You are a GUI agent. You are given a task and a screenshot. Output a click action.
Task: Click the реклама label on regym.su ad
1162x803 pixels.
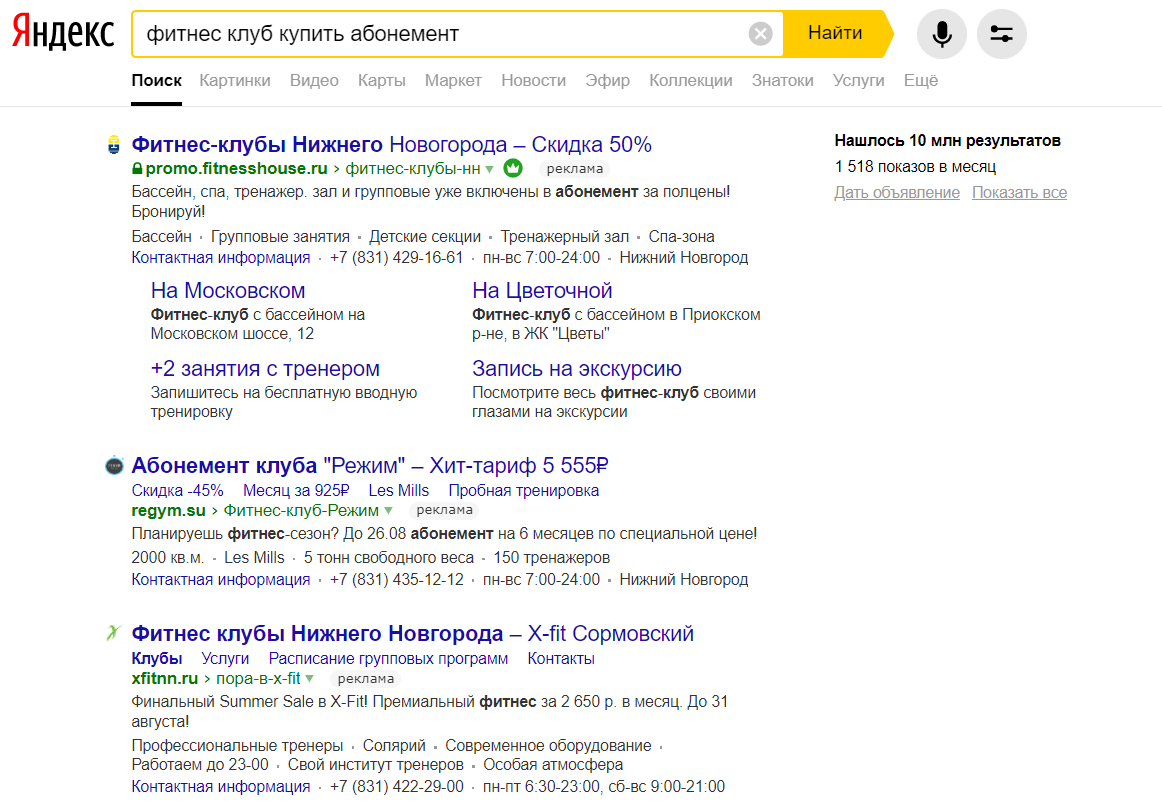(x=444, y=510)
